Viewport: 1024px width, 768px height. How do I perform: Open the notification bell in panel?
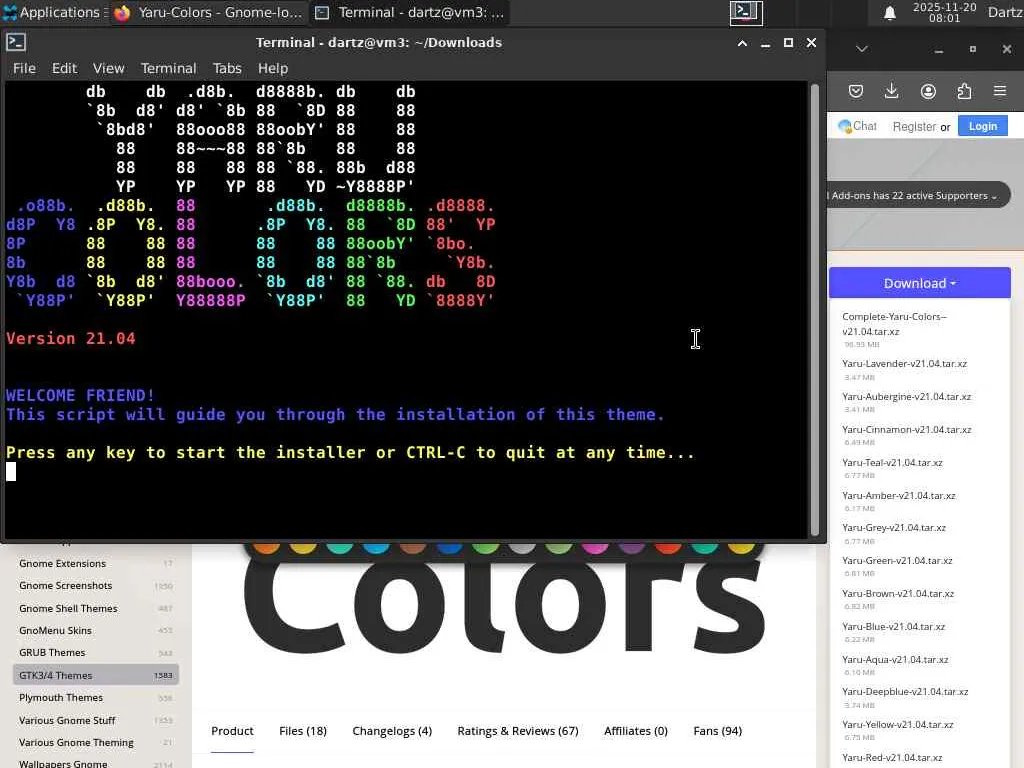point(889,13)
